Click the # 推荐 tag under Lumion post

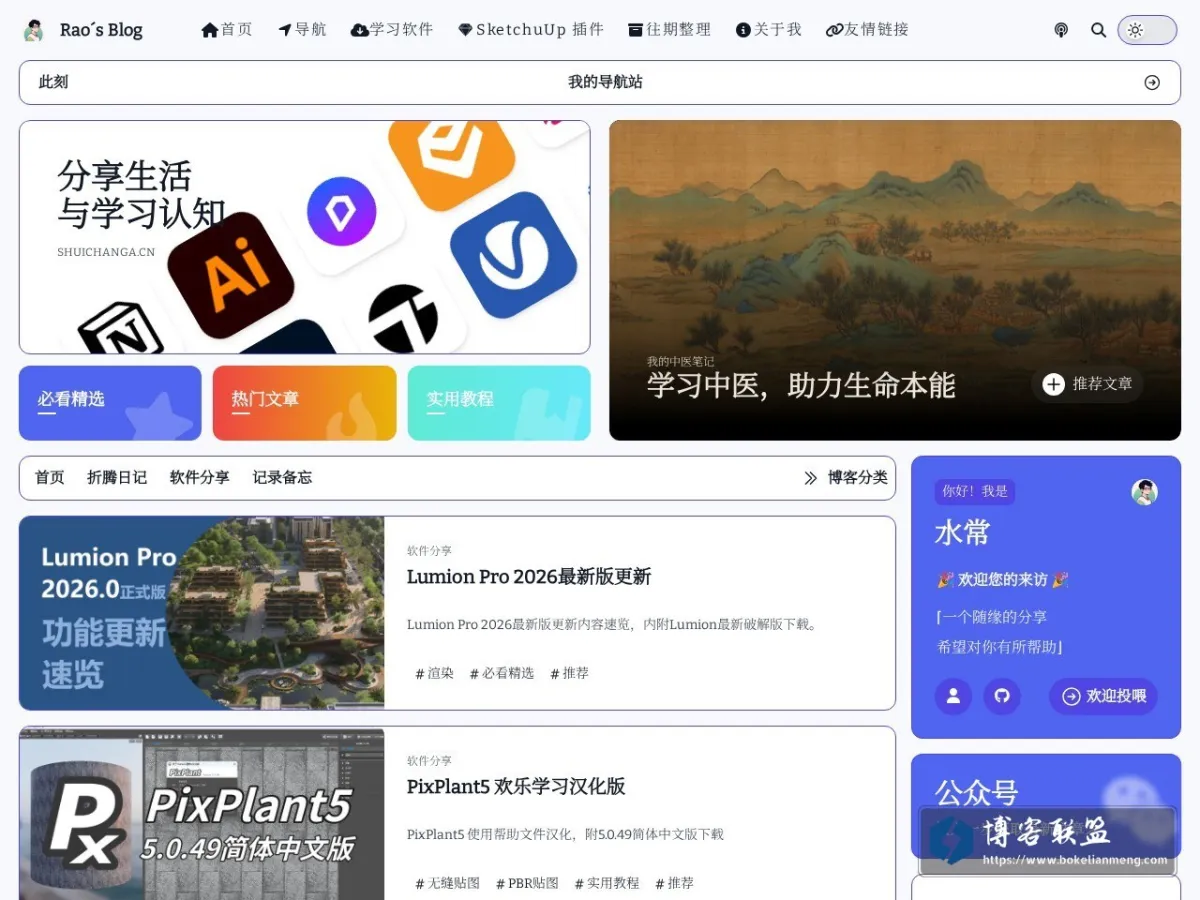click(570, 674)
